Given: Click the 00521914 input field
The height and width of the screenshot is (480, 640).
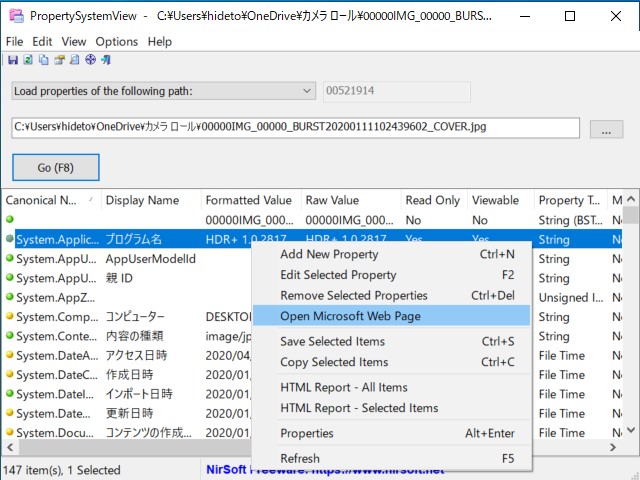Looking at the screenshot, I should click(397, 91).
